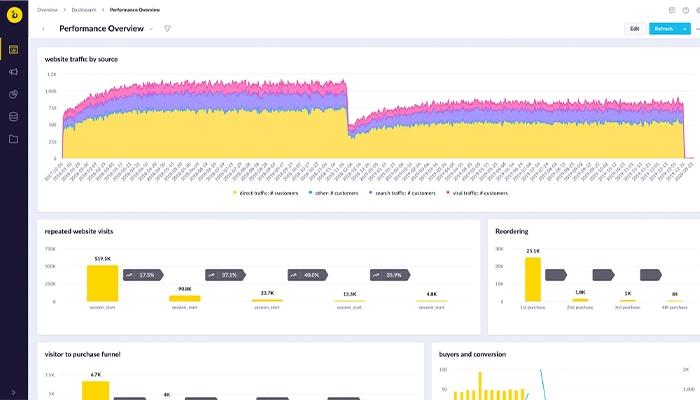This screenshot has height=400, width=700.
Task: Click the 1.8K value in Reordering
Action: [x=580, y=292]
